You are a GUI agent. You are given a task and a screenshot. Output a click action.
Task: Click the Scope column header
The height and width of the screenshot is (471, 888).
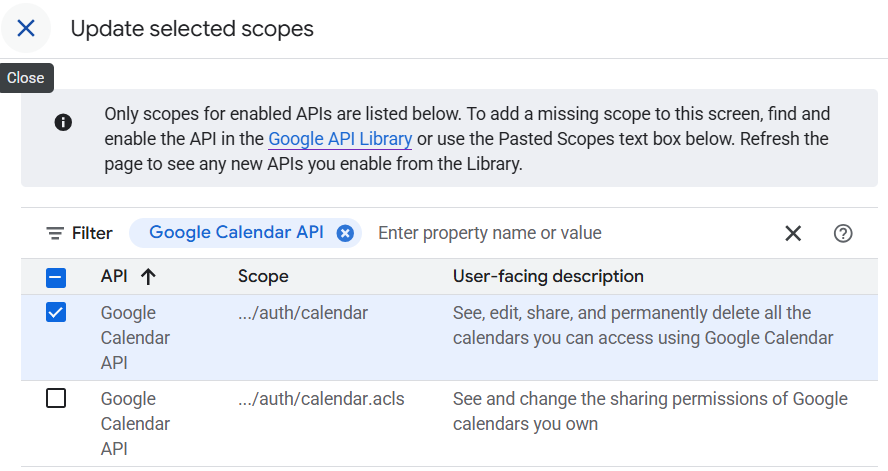[263, 277]
